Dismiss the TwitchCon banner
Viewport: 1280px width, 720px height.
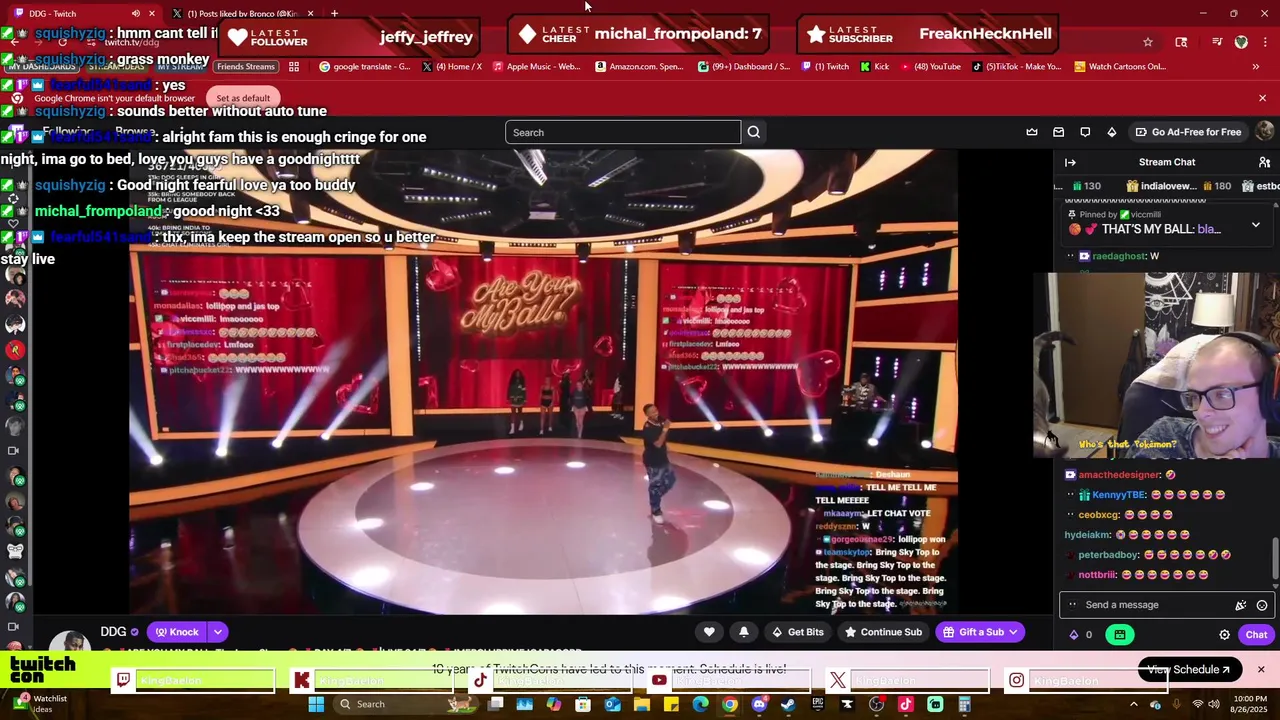1260,670
